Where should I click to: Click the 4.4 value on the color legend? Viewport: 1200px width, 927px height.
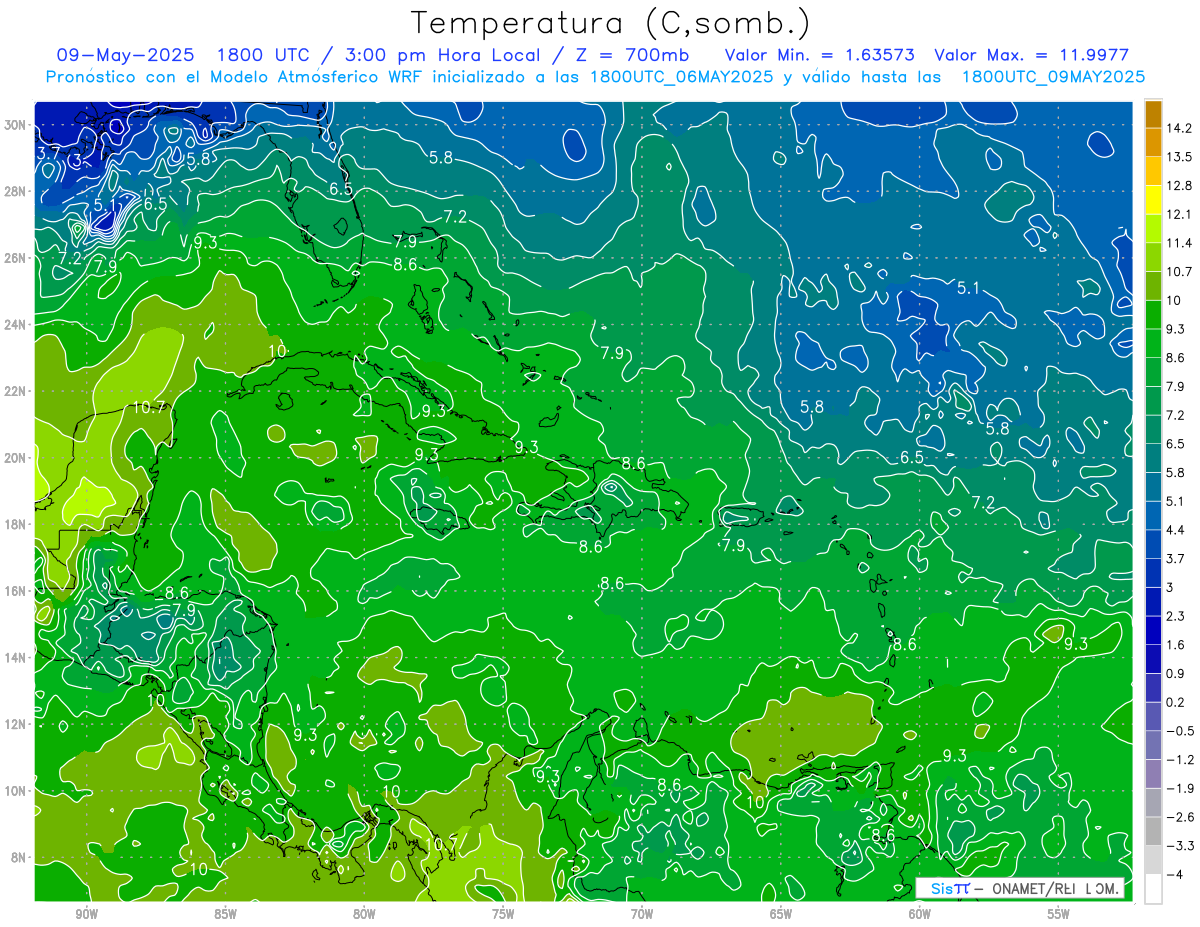1177,530
